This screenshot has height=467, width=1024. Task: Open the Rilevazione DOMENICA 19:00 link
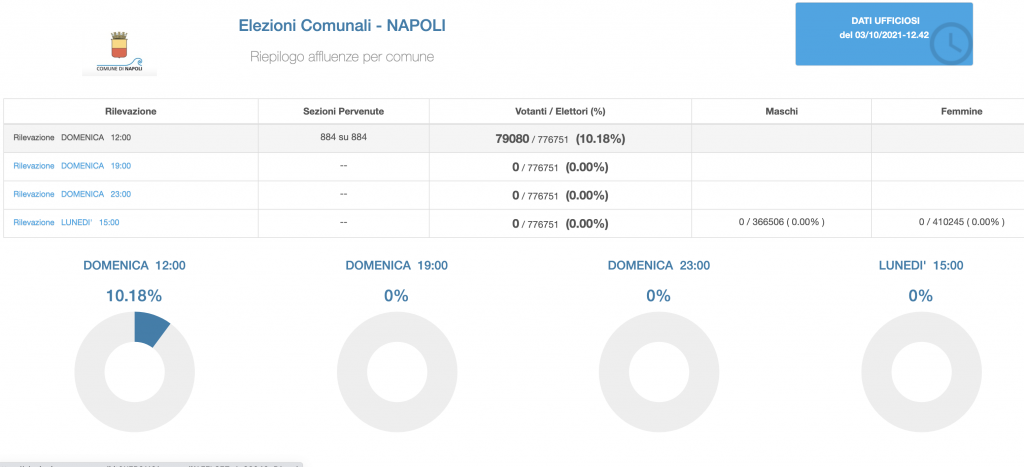click(x=72, y=166)
